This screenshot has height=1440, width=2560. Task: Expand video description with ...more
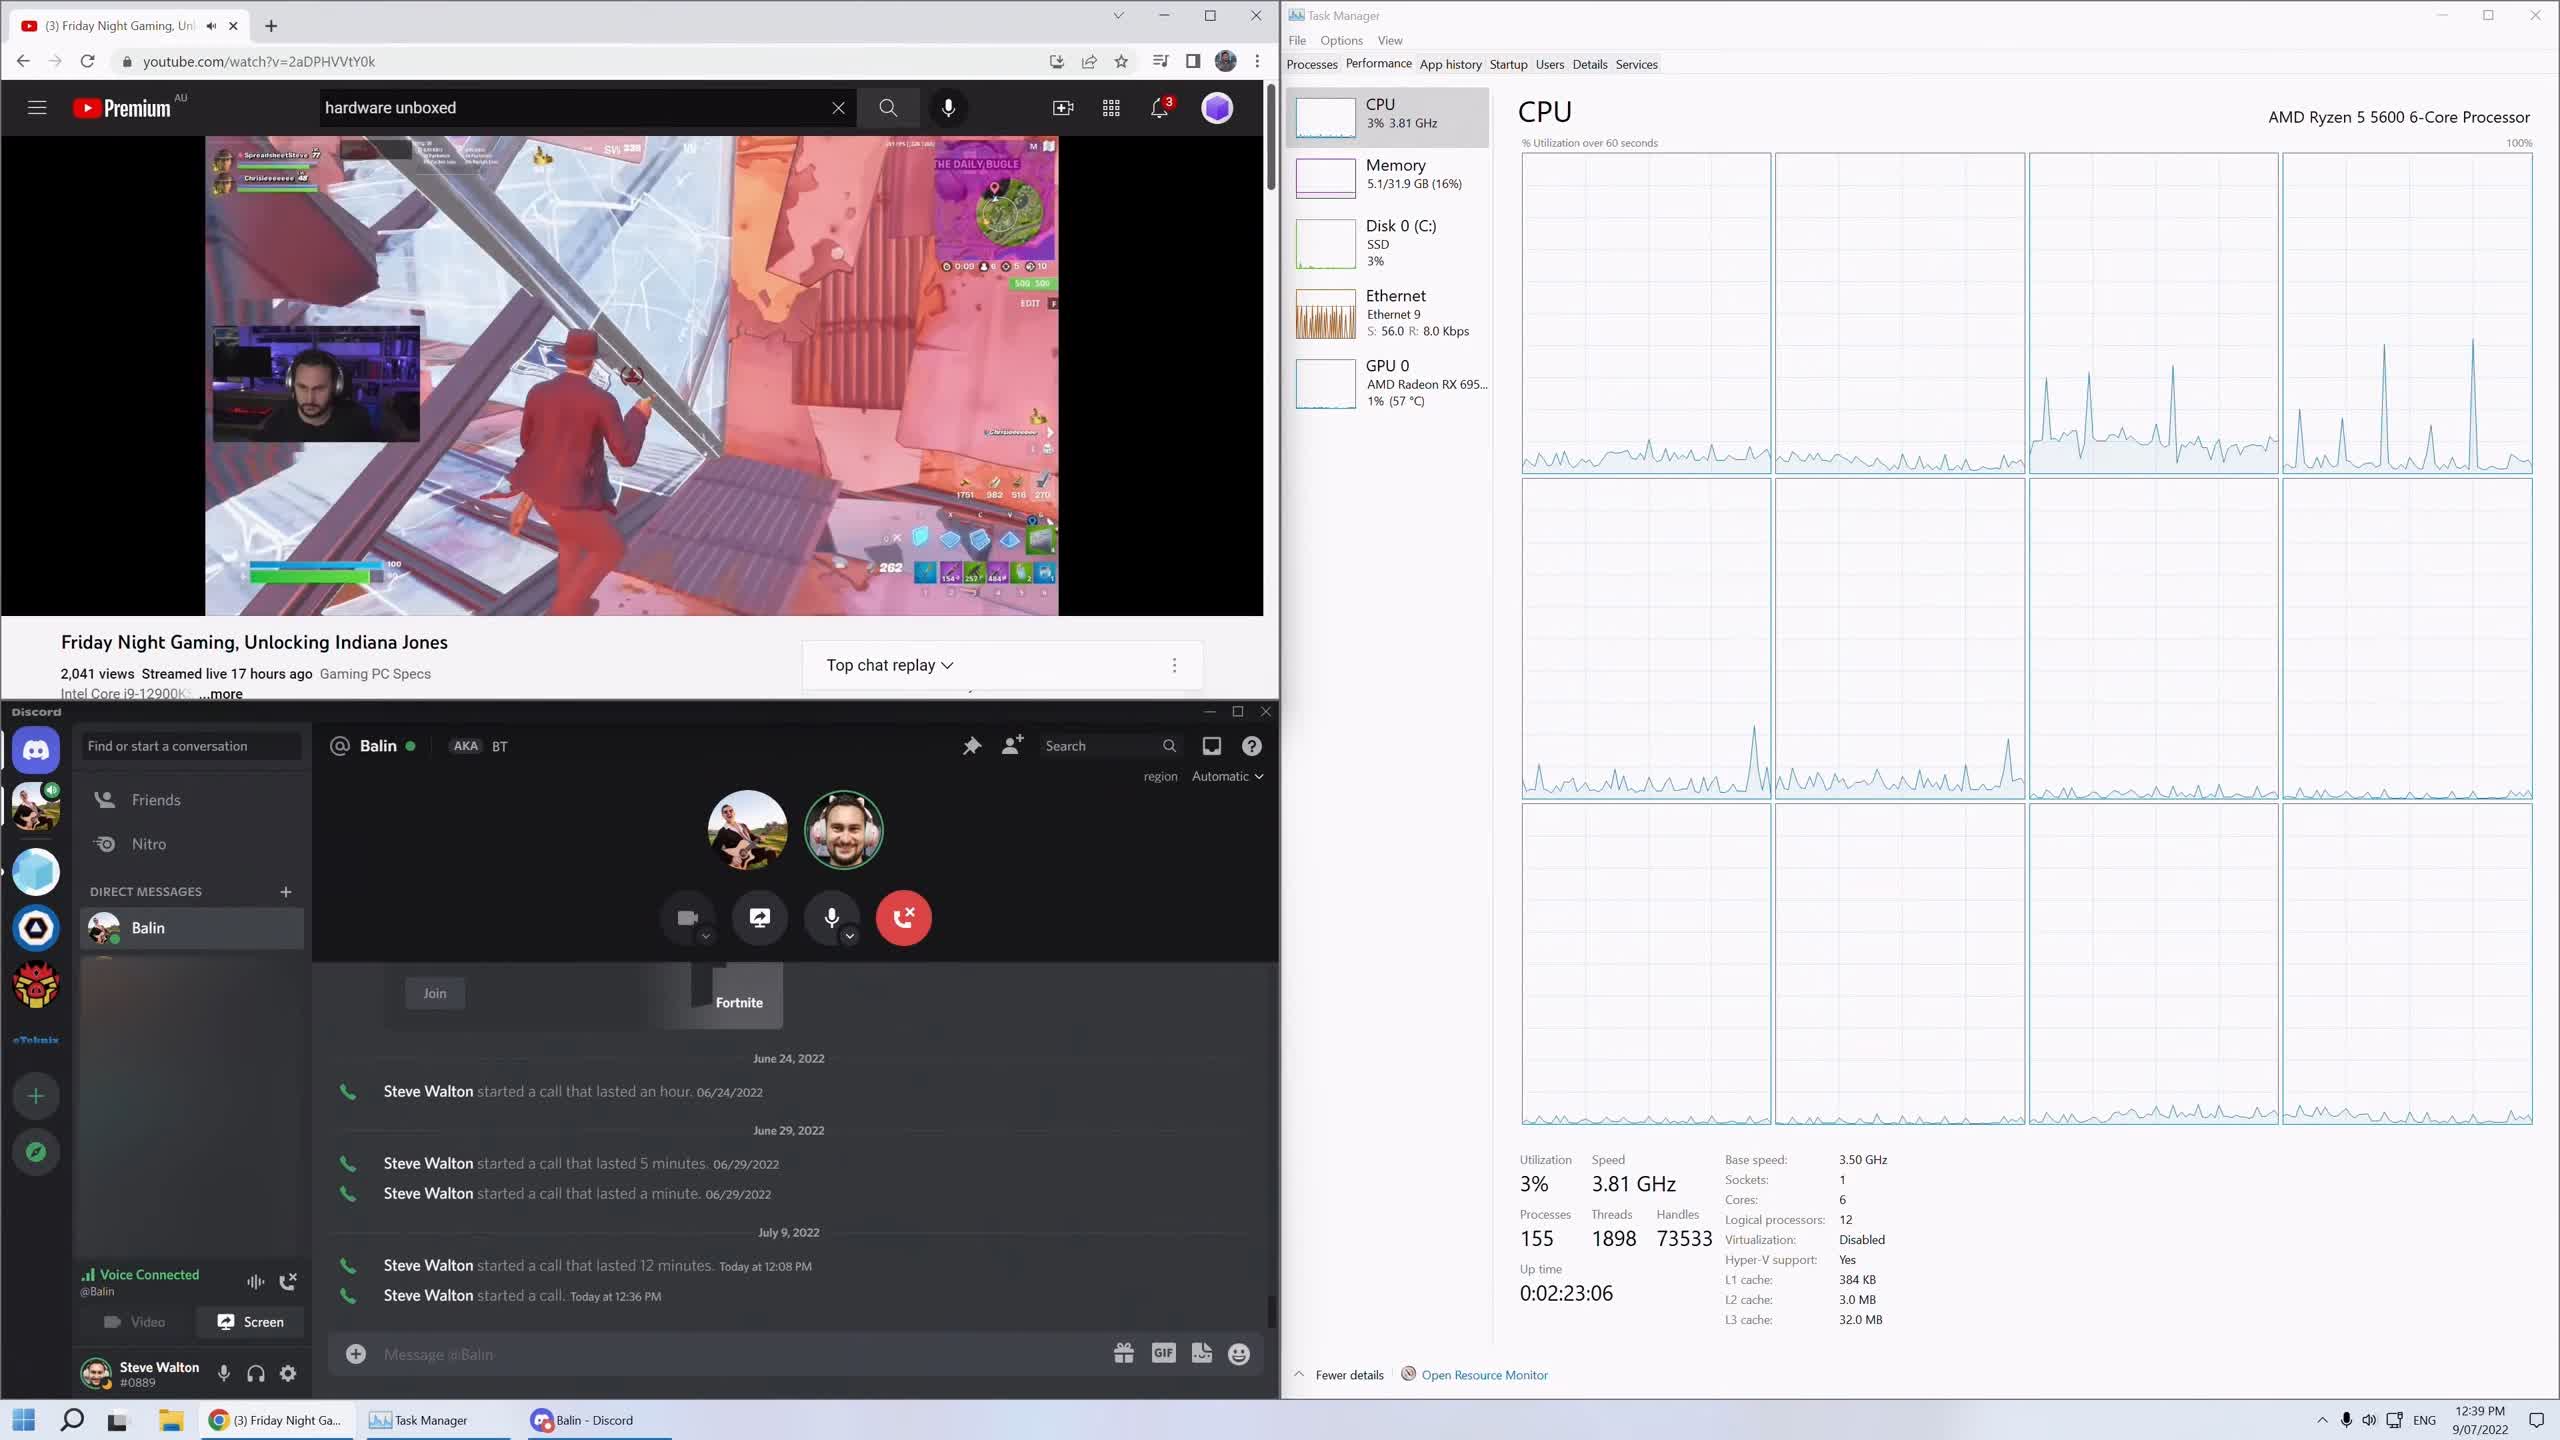(x=221, y=694)
